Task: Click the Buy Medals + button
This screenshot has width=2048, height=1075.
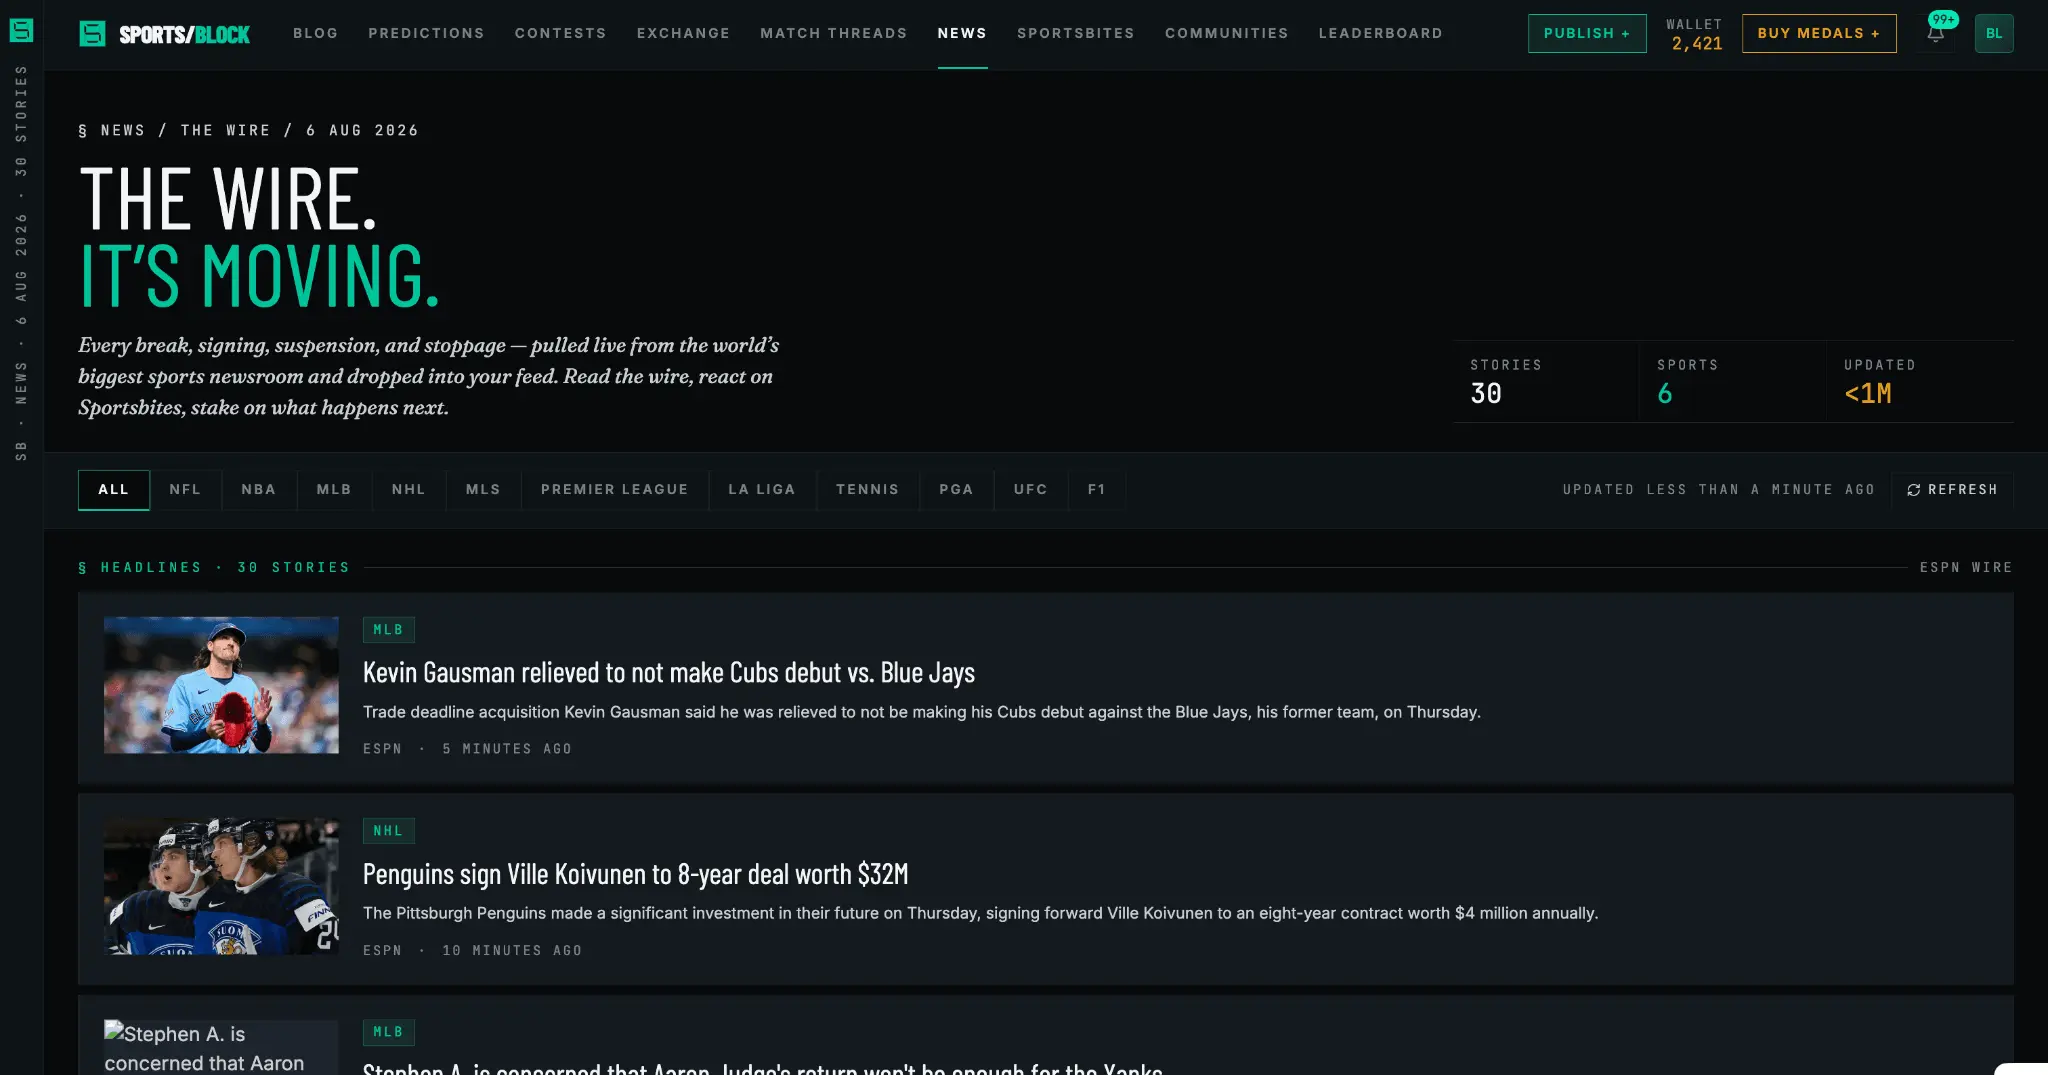Action: point(1819,33)
